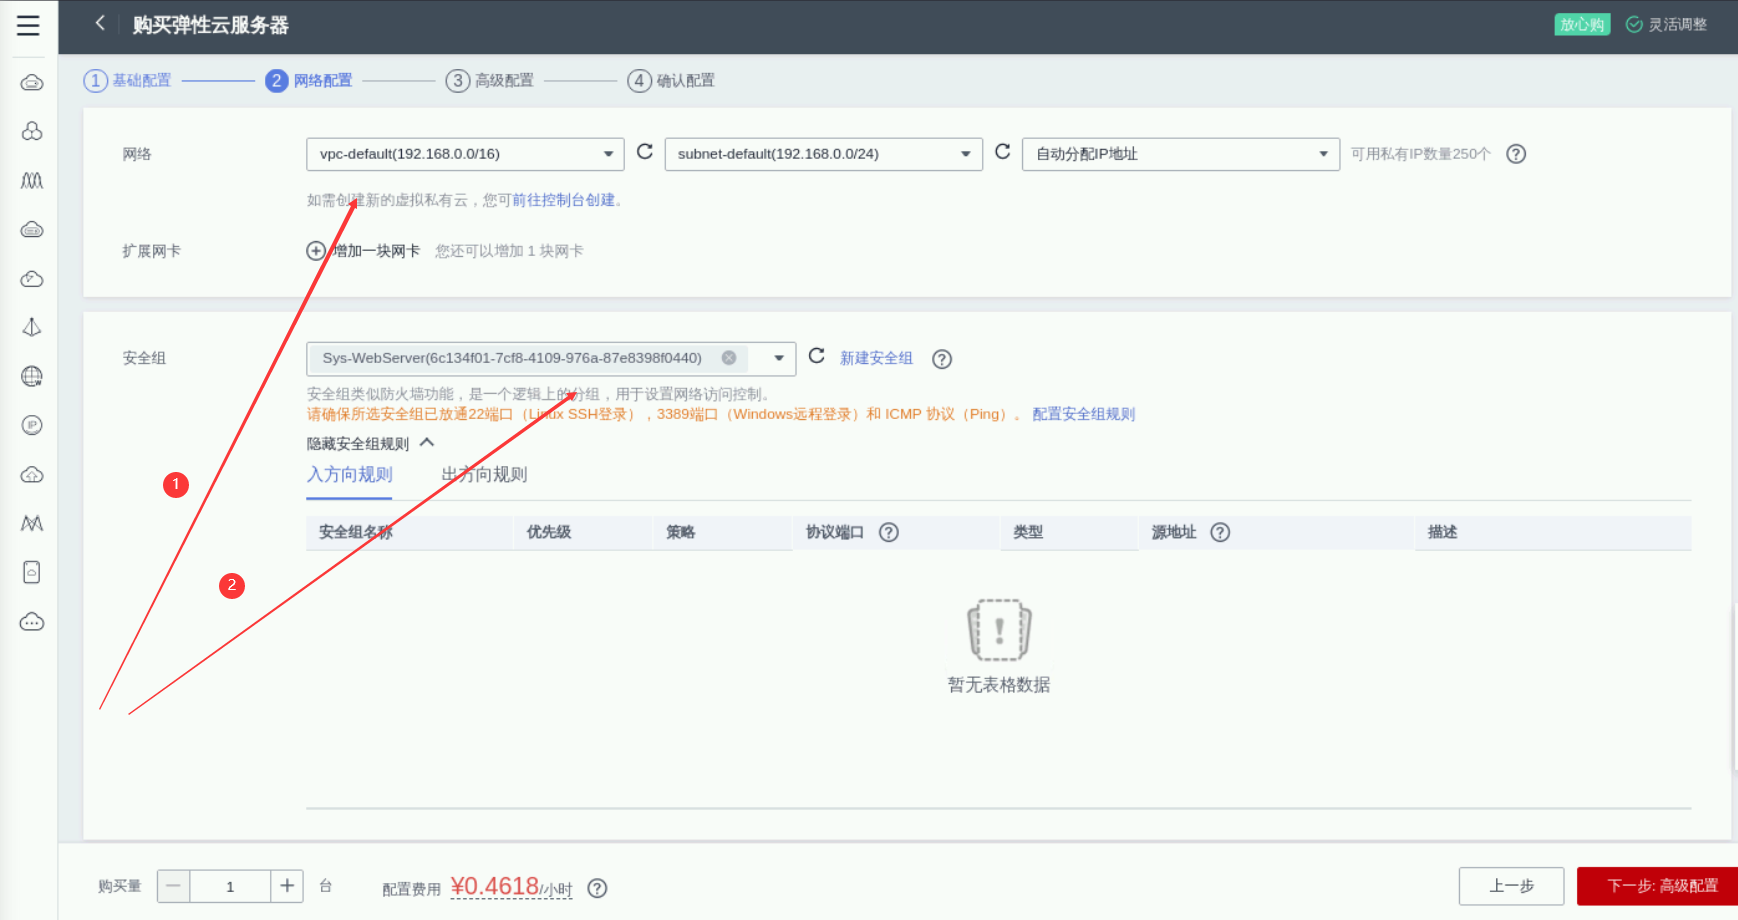The width and height of the screenshot is (1738, 920).
Task: Open the hamburger navigation menu
Action: [x=28, y=26]
